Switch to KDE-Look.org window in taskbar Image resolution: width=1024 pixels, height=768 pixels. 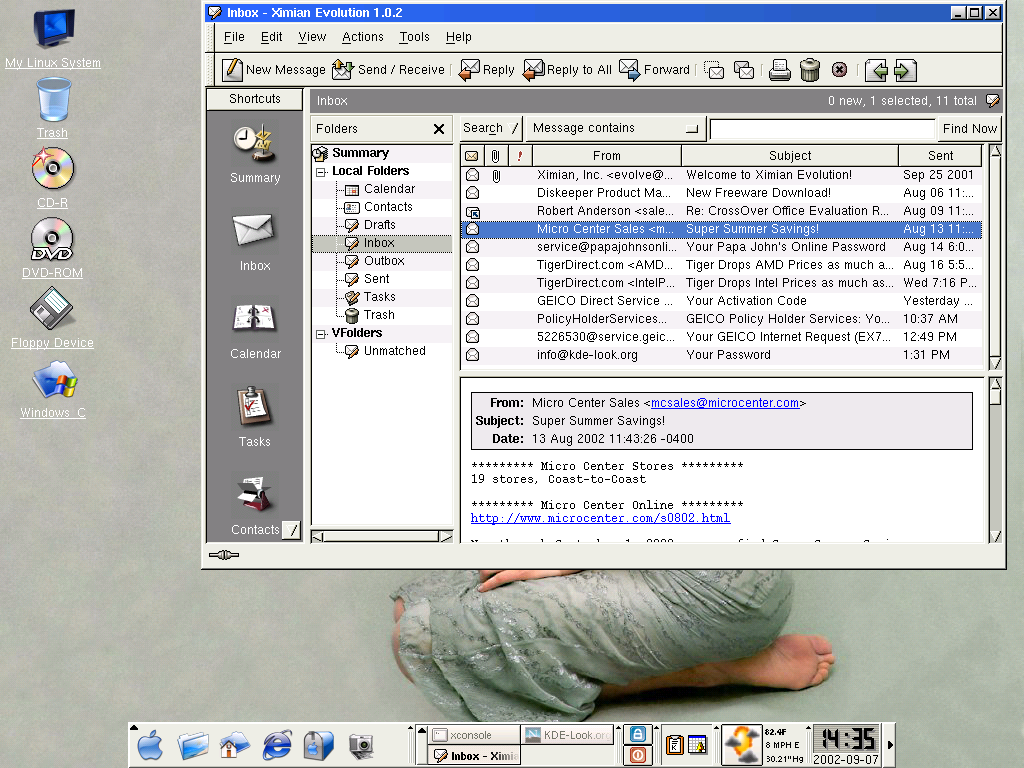click(569, 735)
